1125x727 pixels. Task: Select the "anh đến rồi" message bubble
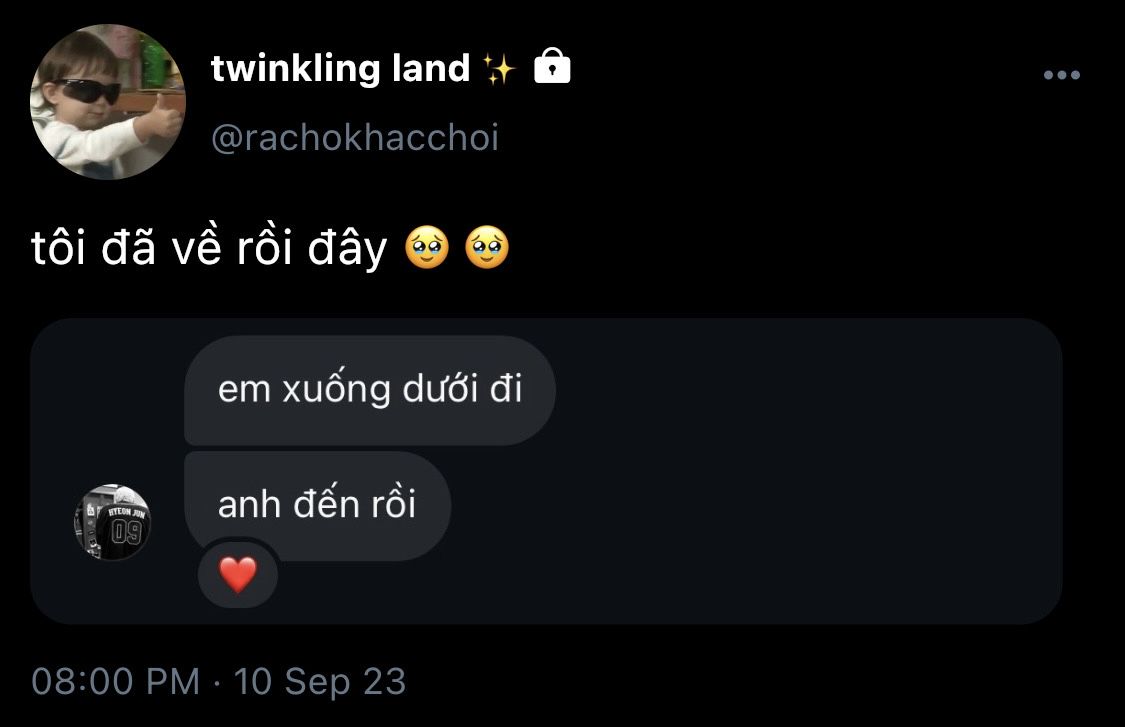click(317, 505)
